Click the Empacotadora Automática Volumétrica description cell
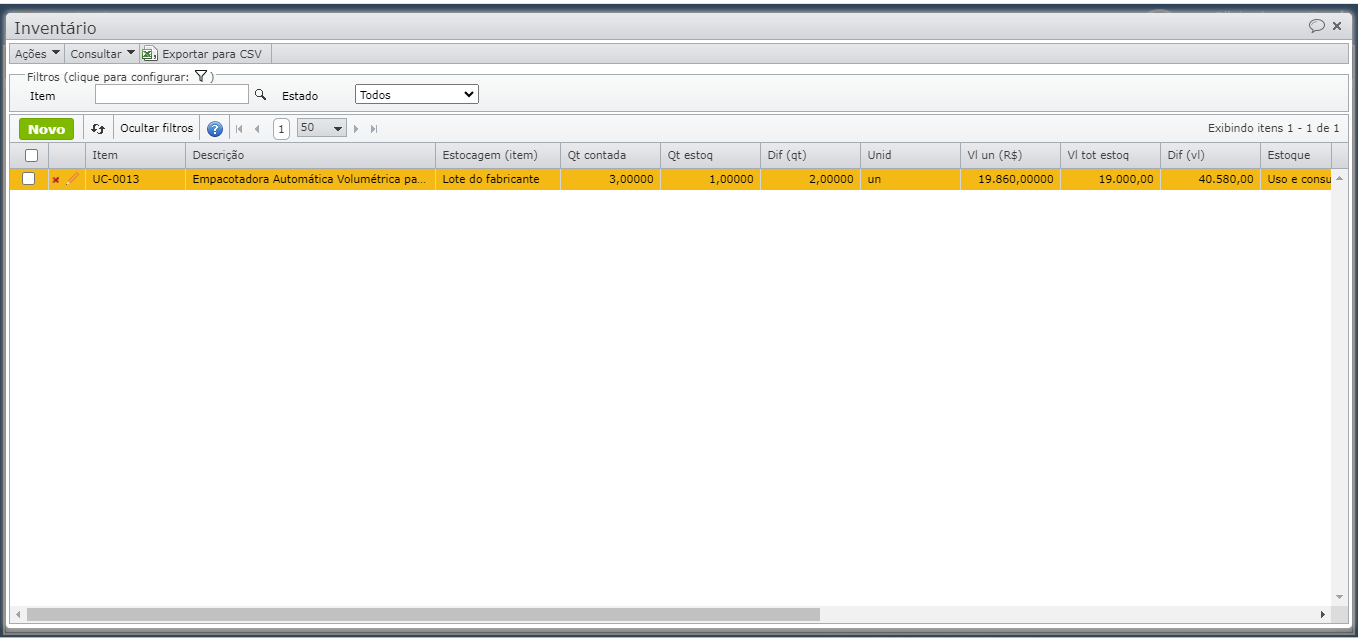This screenshot has height=638, width=1358. [x=310, y=179]
